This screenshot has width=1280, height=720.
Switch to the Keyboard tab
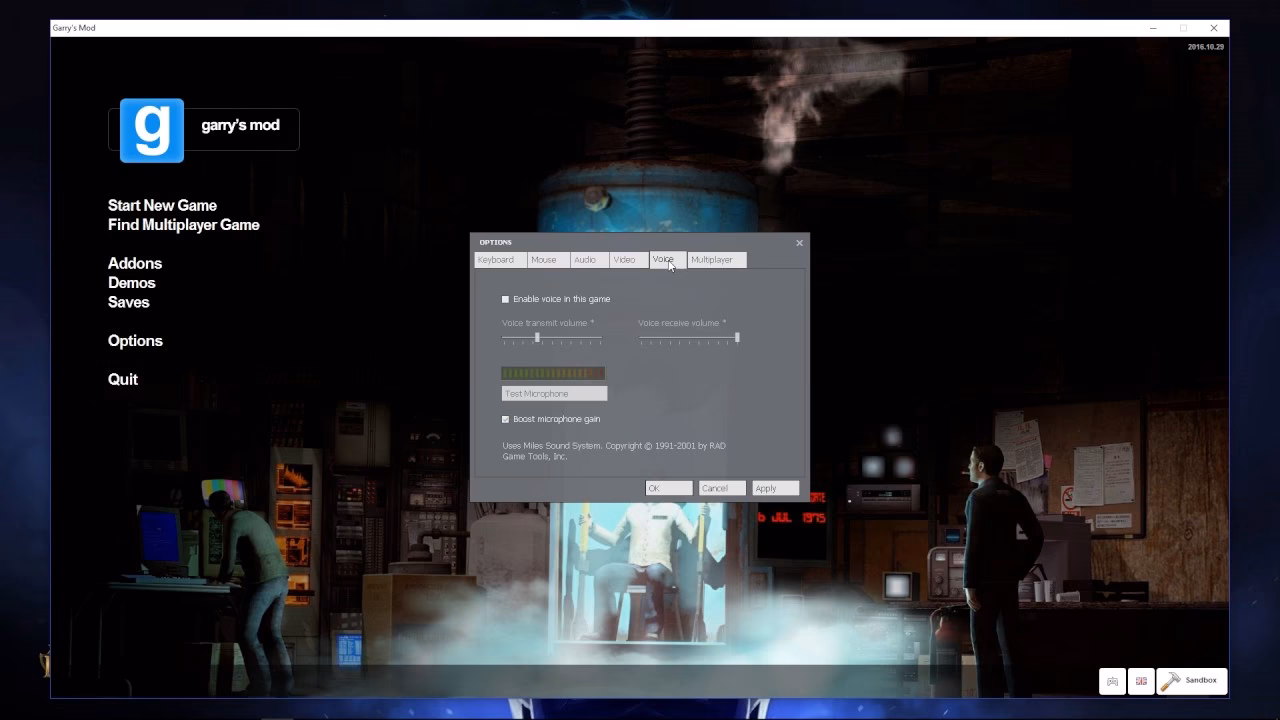click(x=500, y=260)
